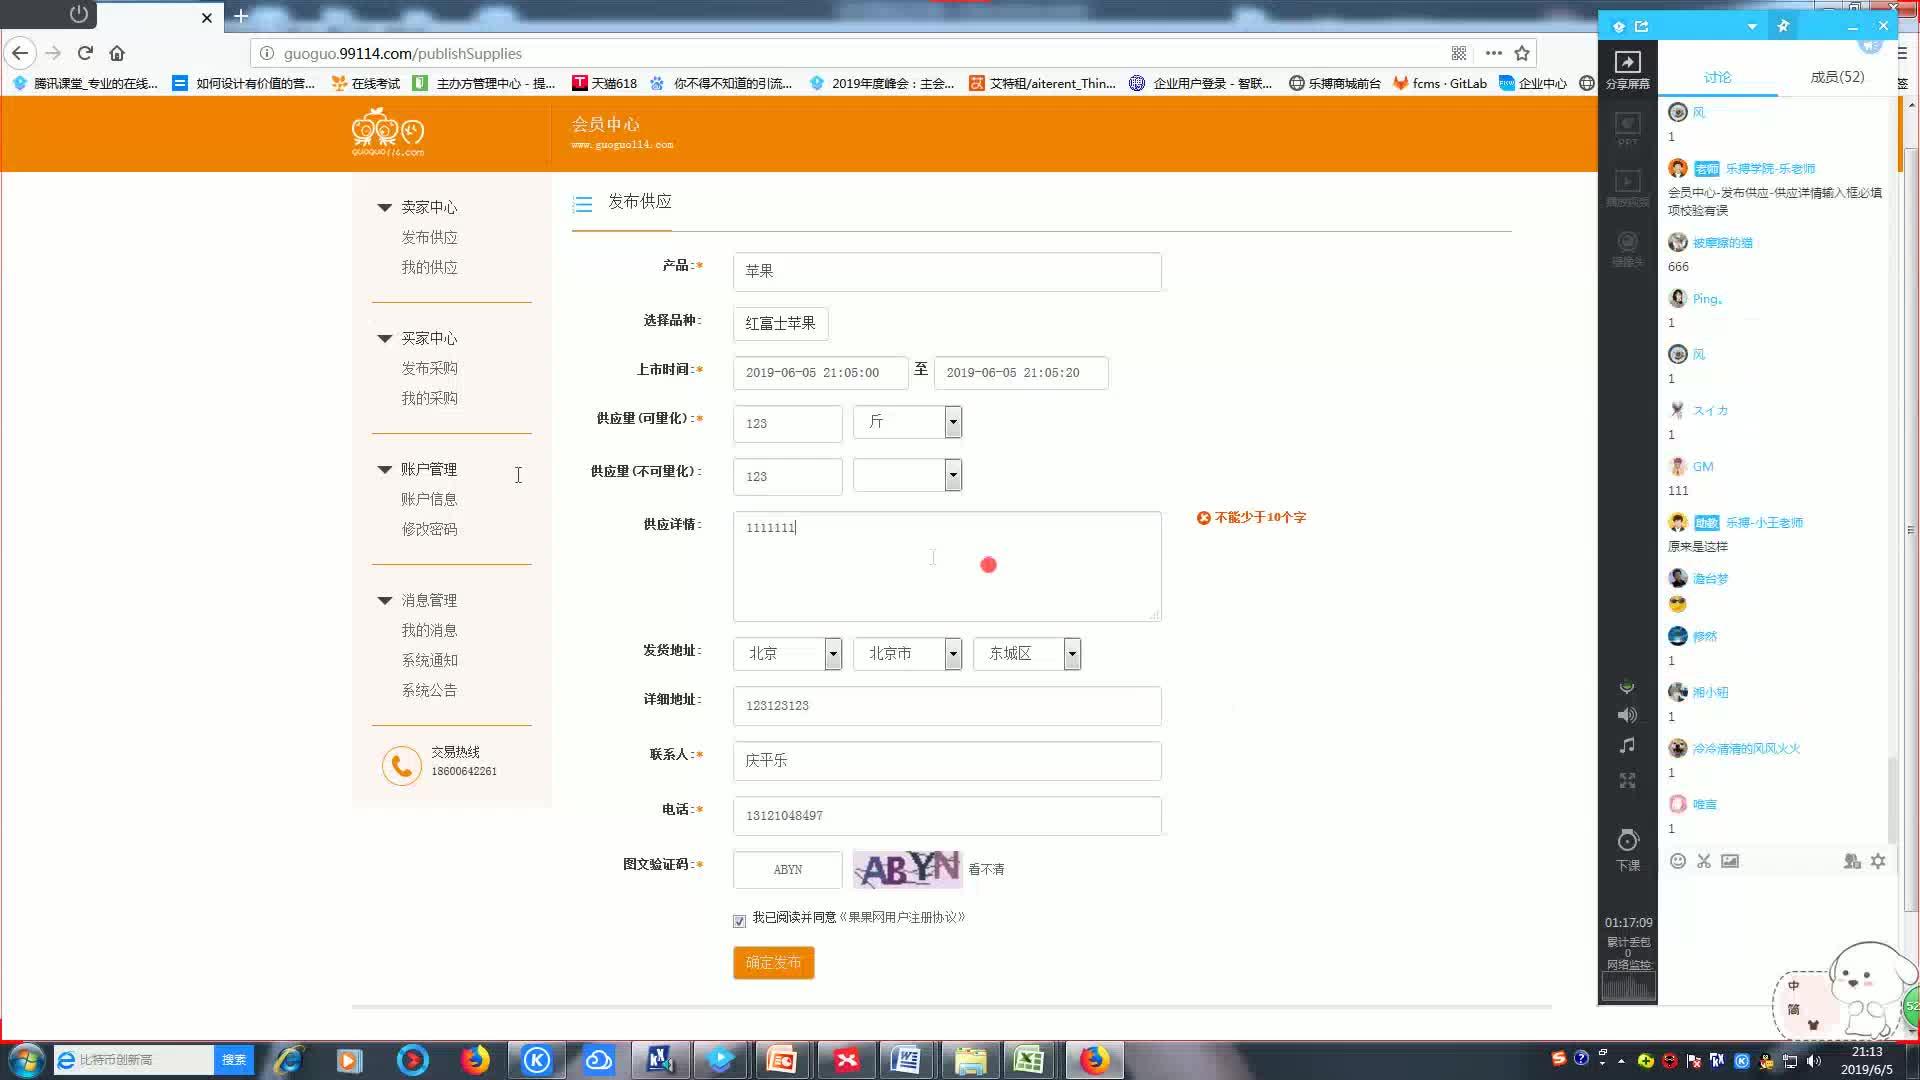1920x1080 pixels.
Task: Click the camera icon in classroom sidebar
Action: 1628,249
